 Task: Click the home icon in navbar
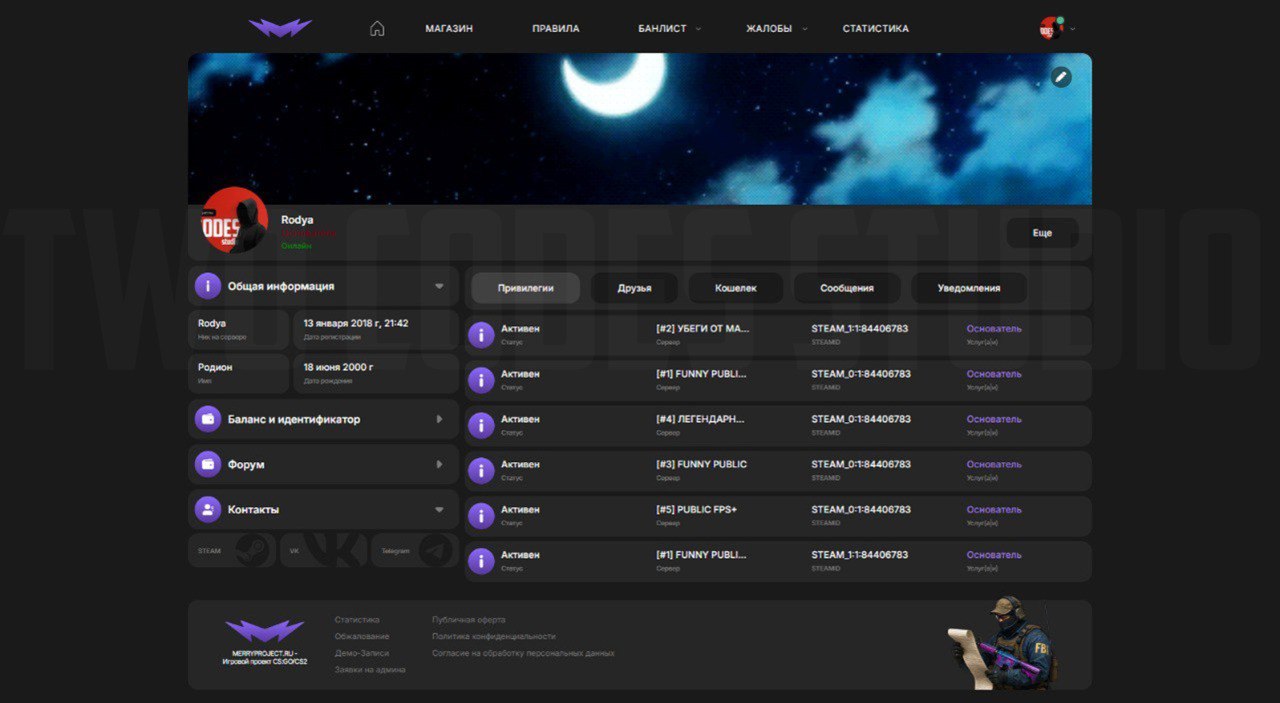tap(377, 29)
